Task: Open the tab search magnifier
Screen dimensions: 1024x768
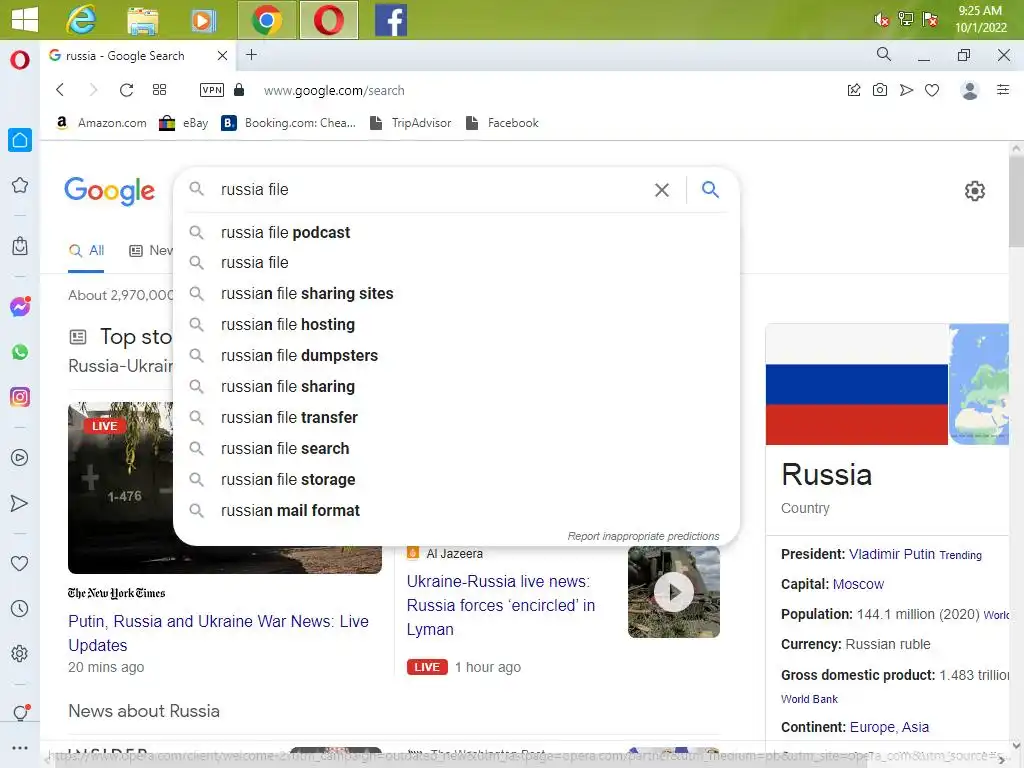Action: point(884,54)
